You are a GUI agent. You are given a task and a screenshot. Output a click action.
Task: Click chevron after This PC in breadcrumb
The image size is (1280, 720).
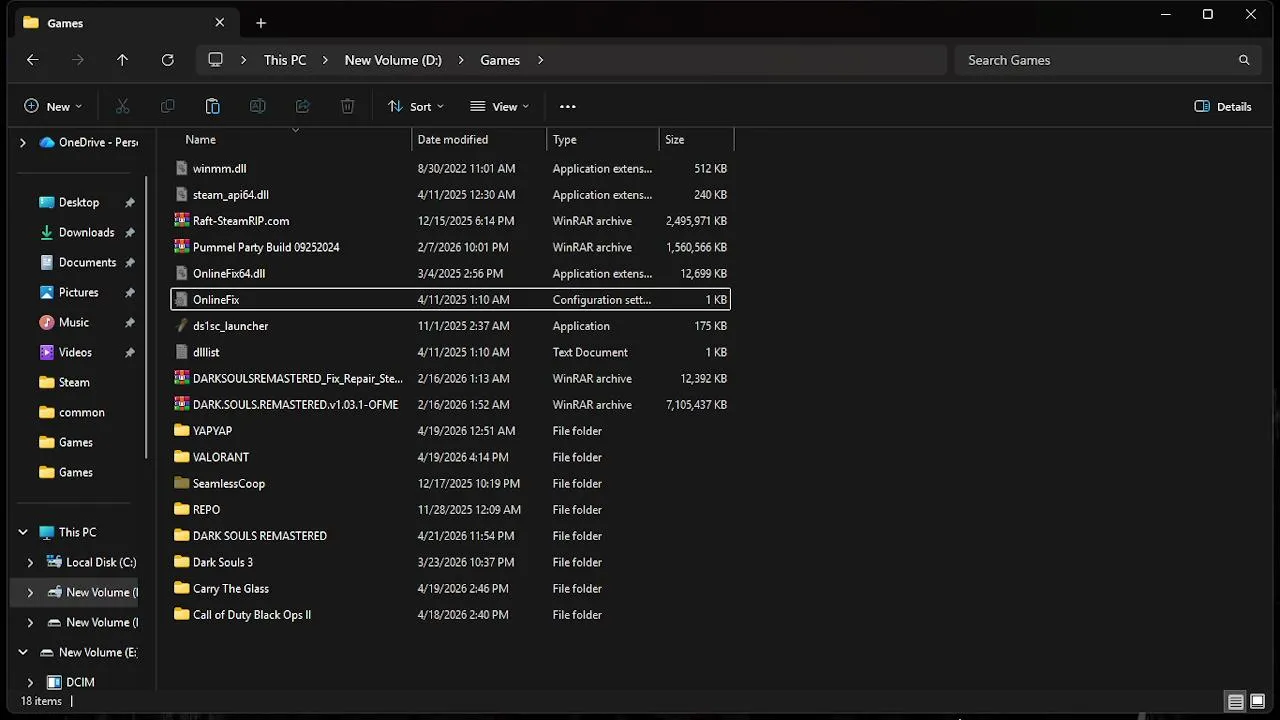click(325, 60)
